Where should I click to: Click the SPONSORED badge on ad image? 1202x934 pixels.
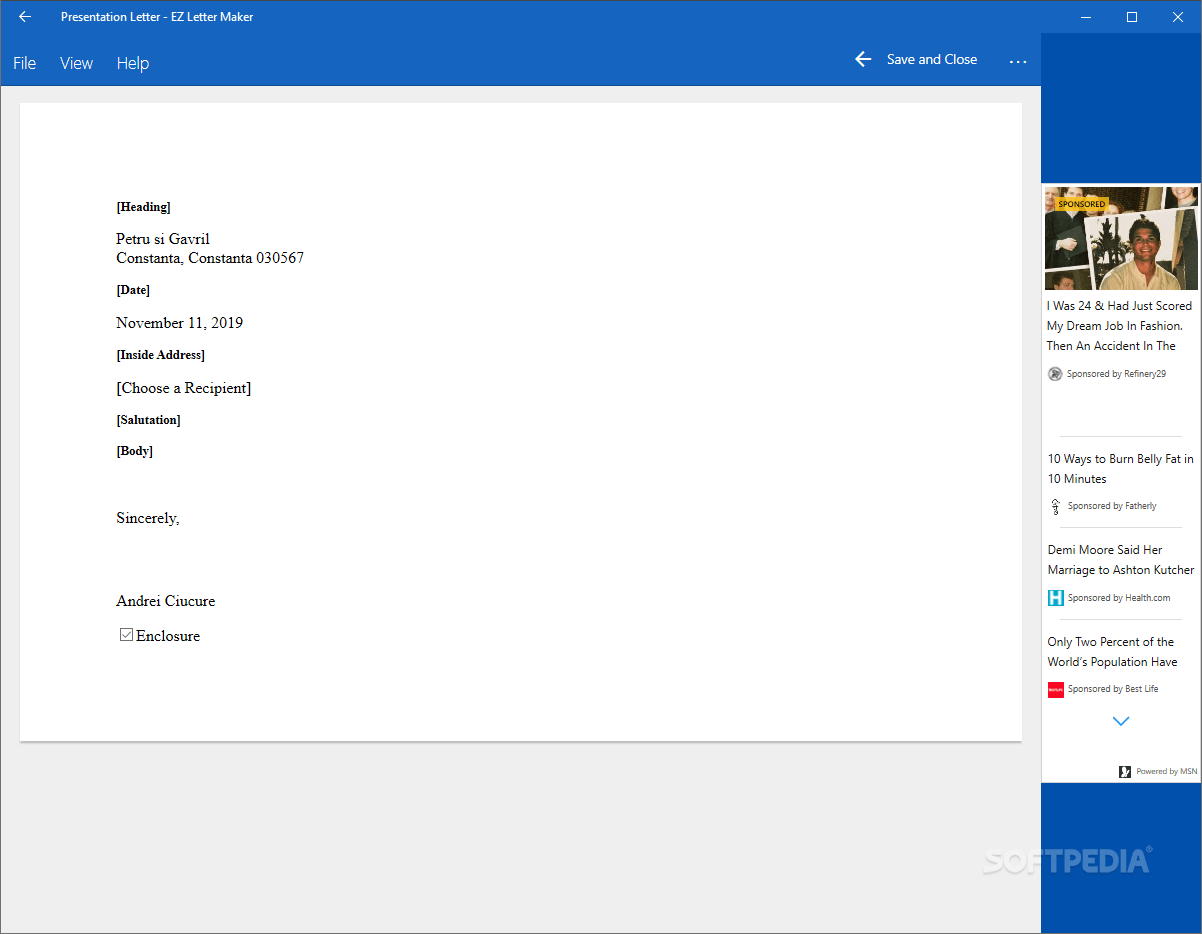pyautogui.click(x=1082, y=204)
